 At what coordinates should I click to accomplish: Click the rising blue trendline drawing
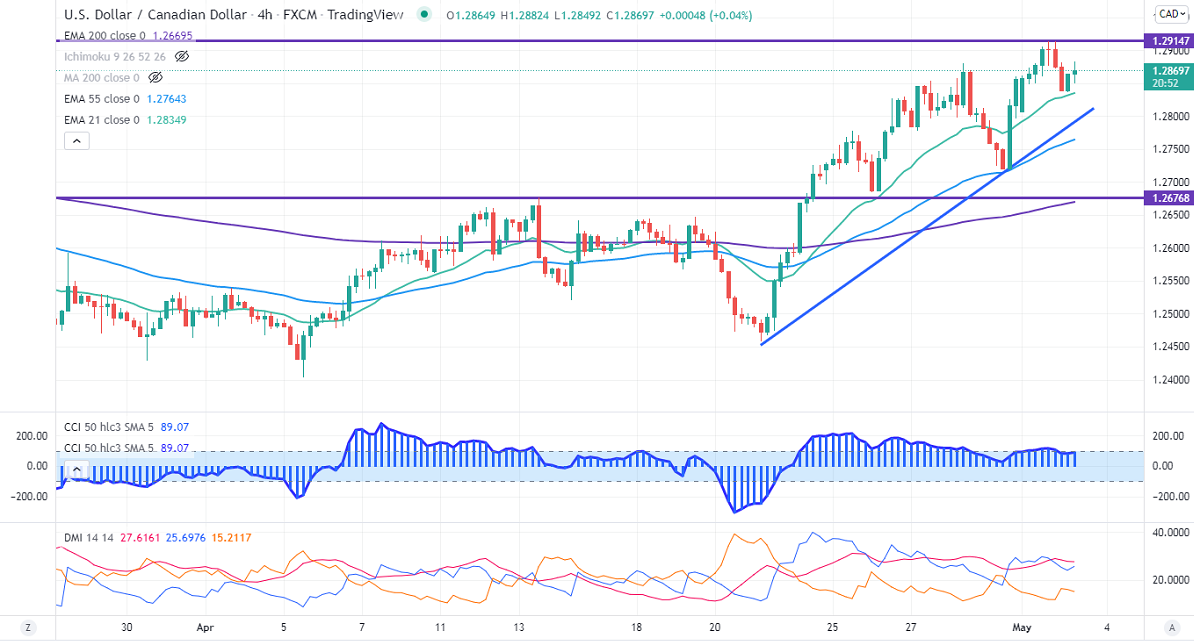[x=927, y=226]
